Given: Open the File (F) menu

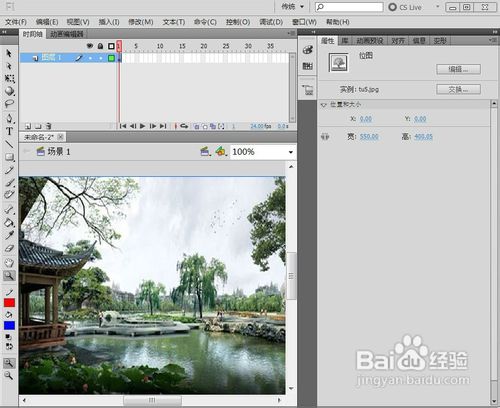Looking at the screenshot, I should click(x=16, y=22).
